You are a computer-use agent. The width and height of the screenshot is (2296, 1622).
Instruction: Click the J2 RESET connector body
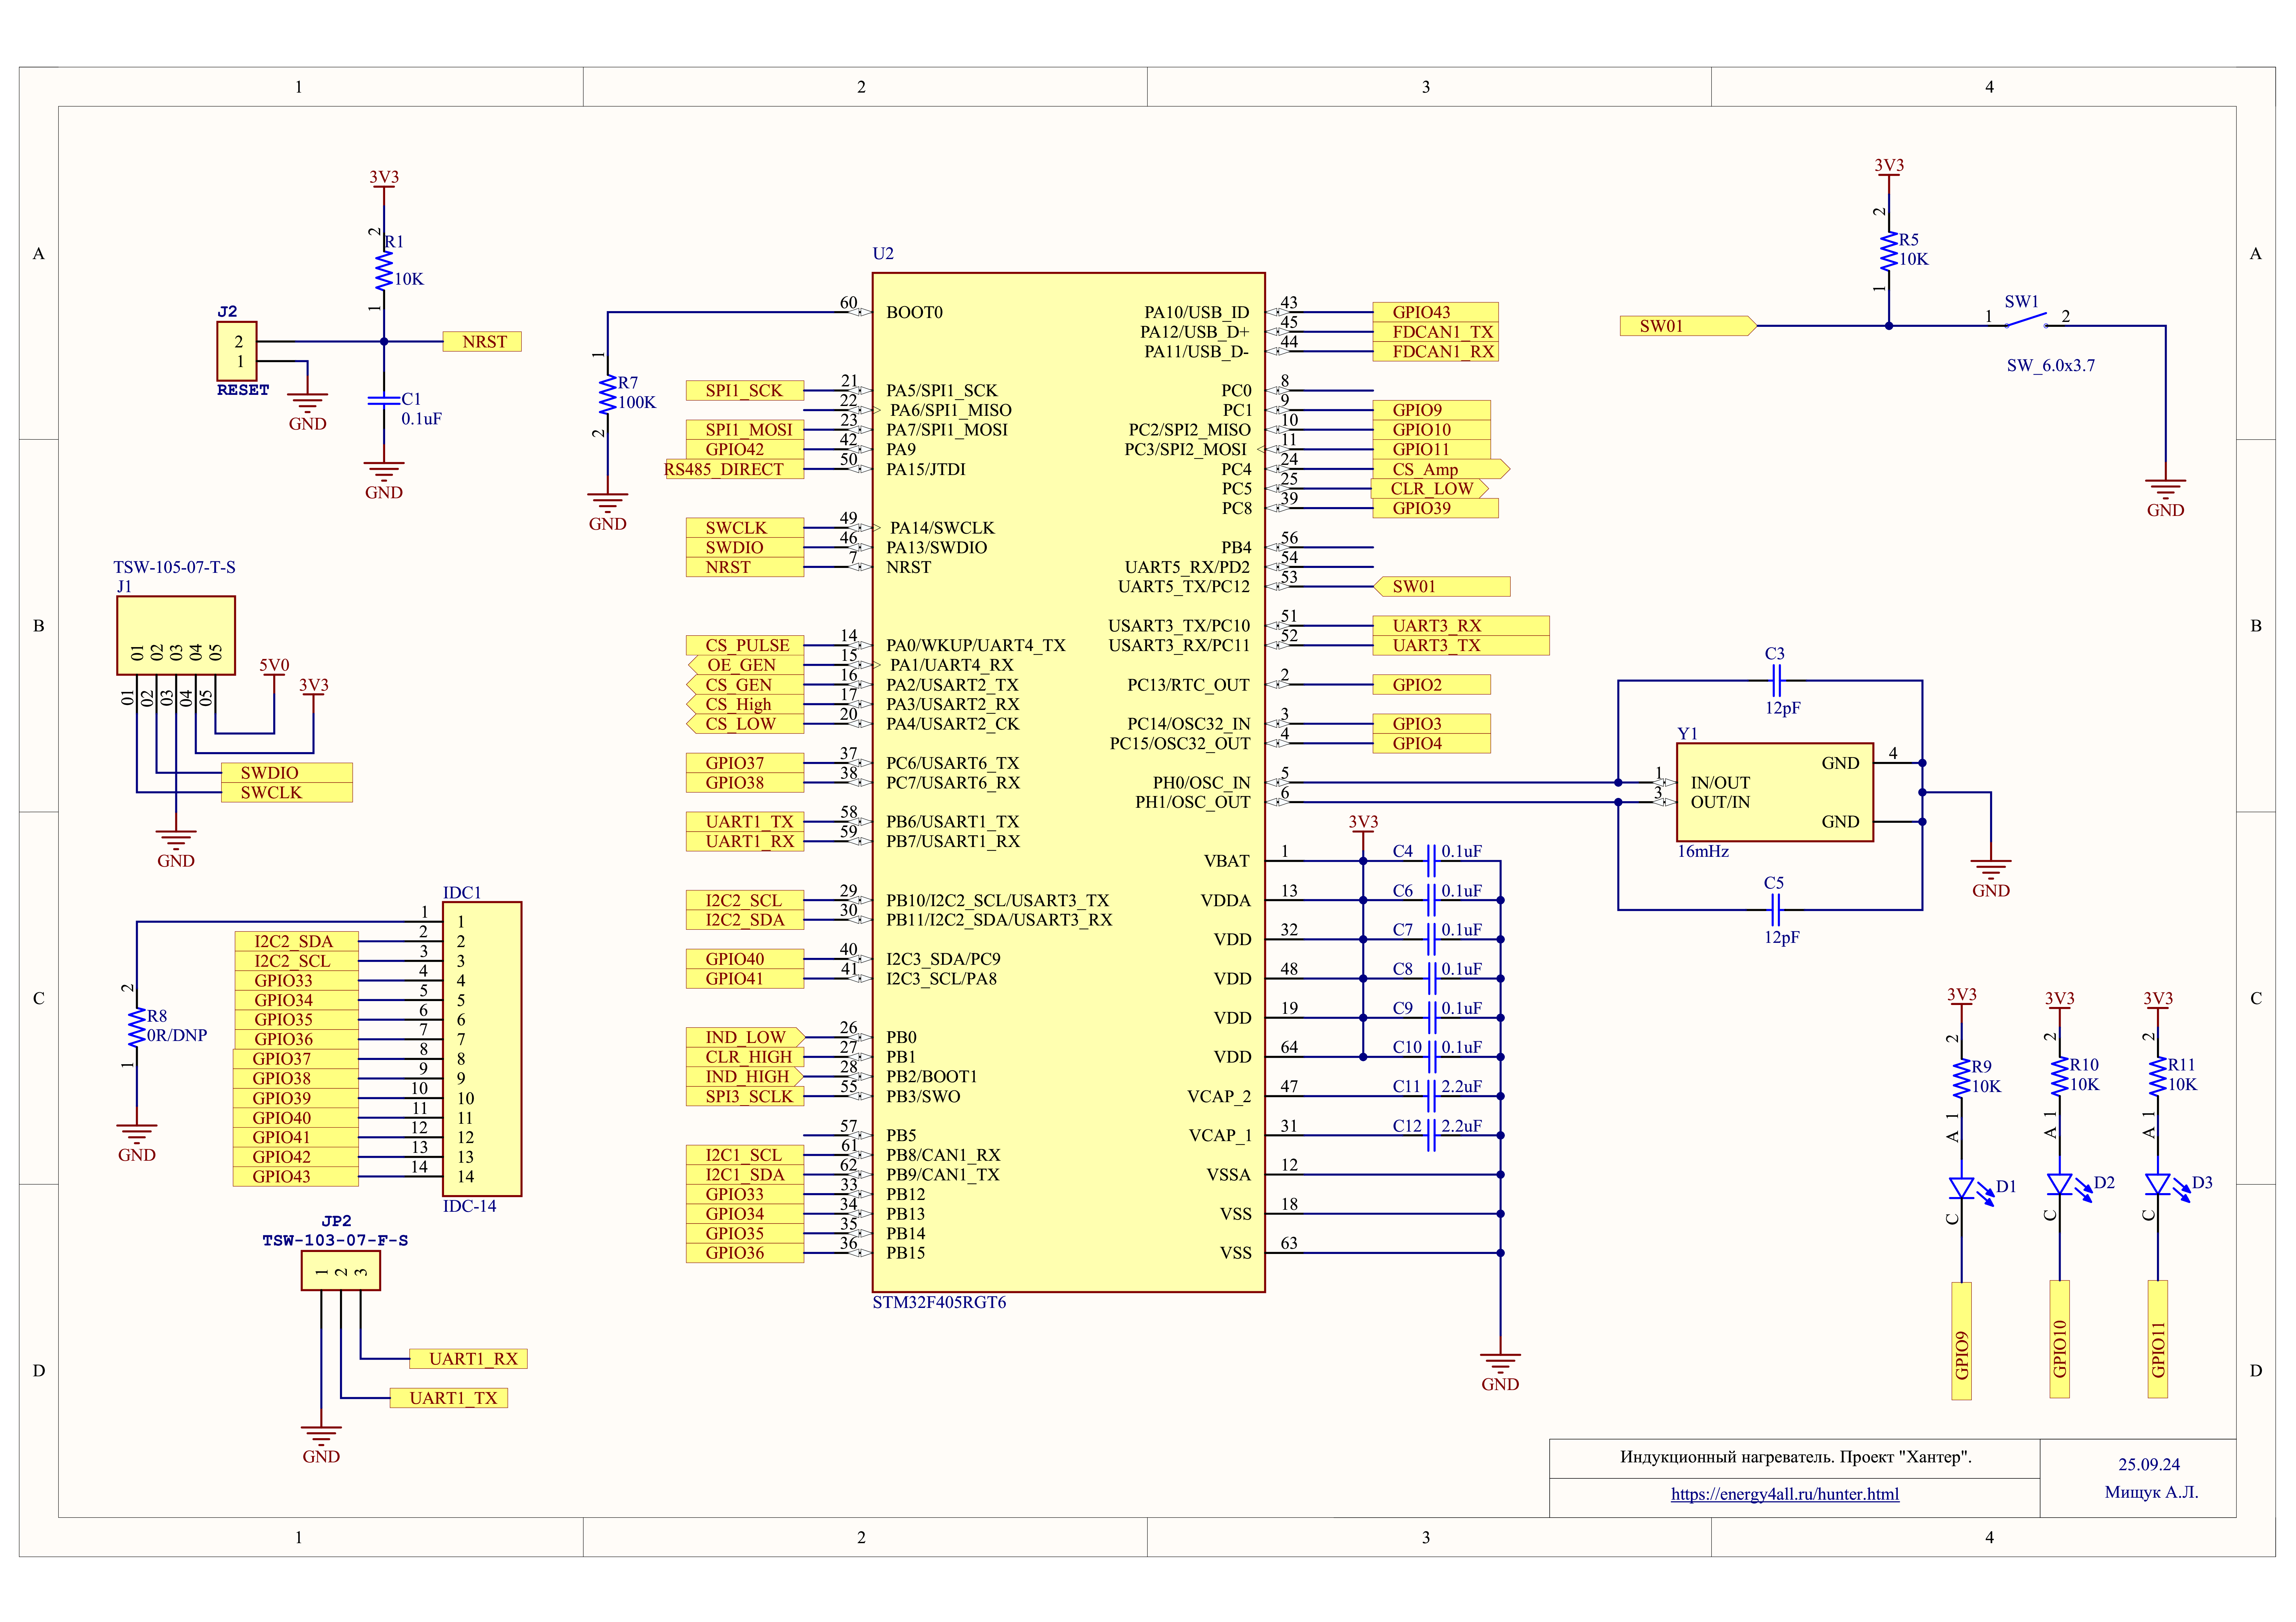pos(237,351)
